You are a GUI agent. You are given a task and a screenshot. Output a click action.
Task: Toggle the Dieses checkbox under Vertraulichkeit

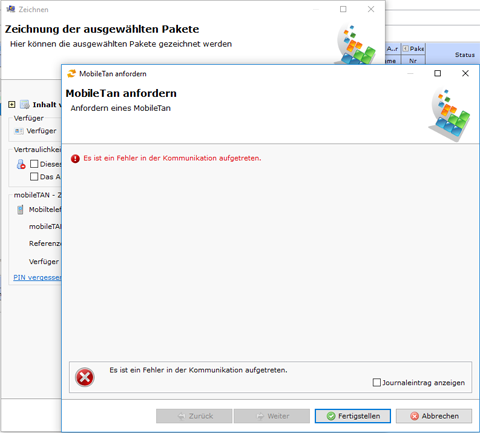click(x=34, y=164)
